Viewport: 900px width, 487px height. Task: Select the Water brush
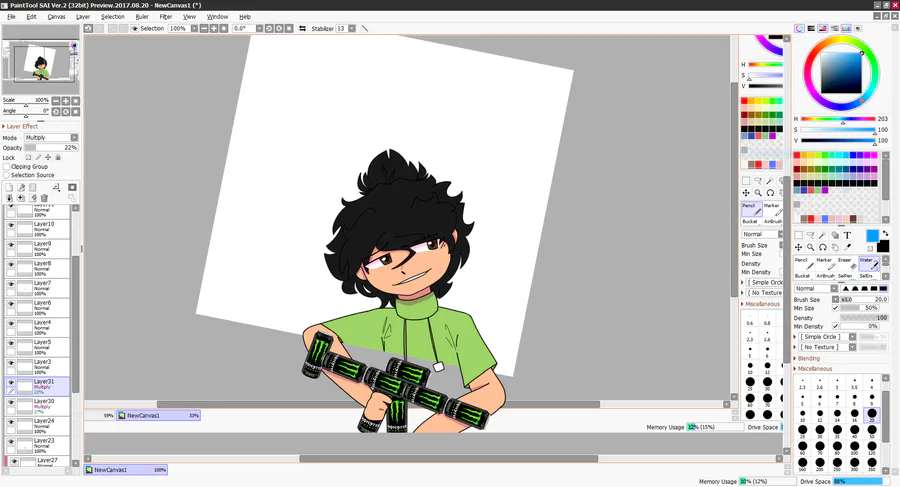point(868,263)
